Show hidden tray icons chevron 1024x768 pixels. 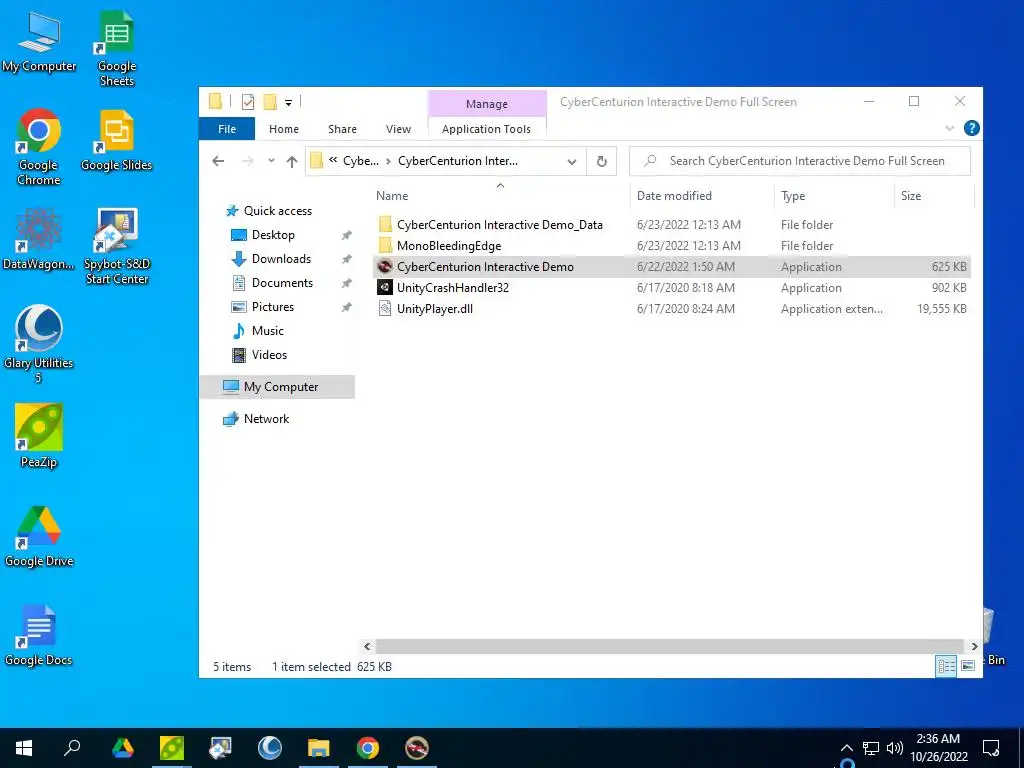846,748
